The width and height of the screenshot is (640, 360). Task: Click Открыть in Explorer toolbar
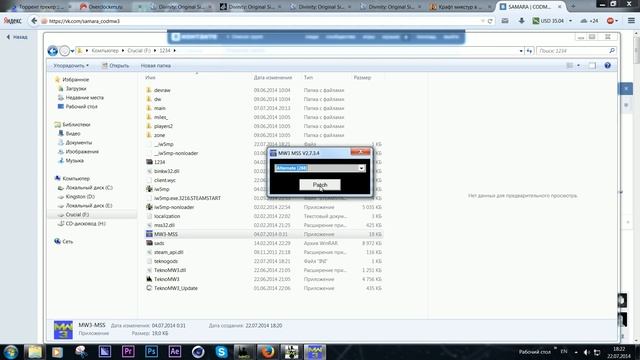pos(116,65)
